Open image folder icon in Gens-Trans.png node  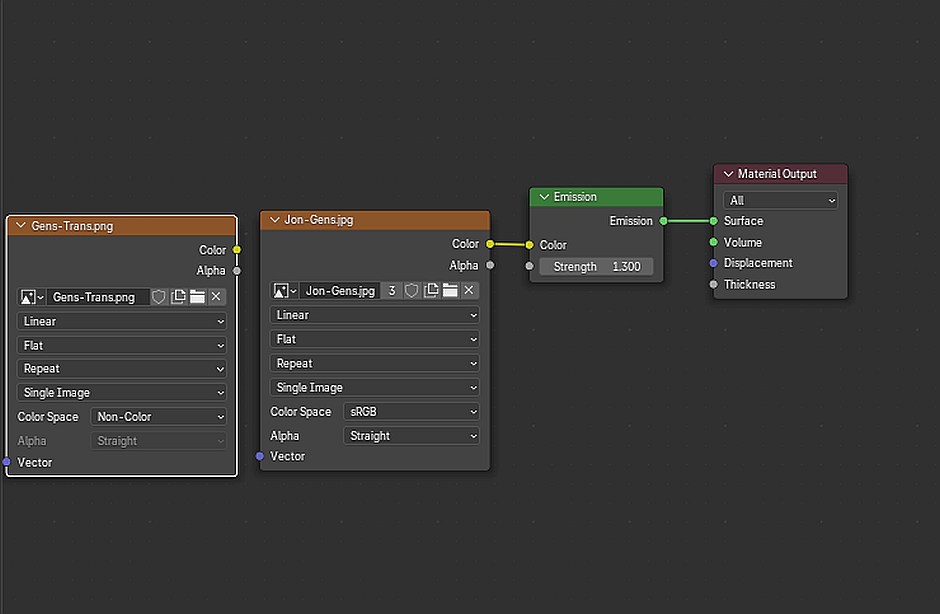(x=197, y=297)
